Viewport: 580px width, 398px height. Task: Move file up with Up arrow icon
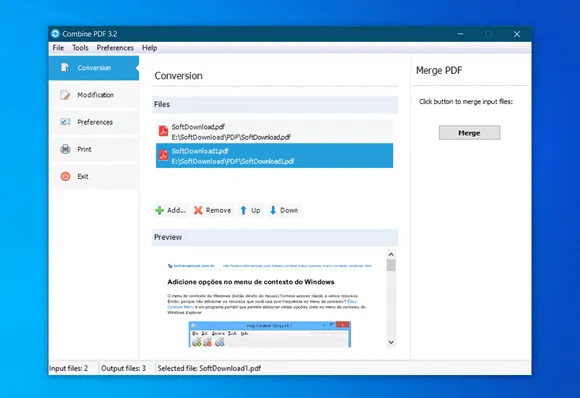click(243, 210)
